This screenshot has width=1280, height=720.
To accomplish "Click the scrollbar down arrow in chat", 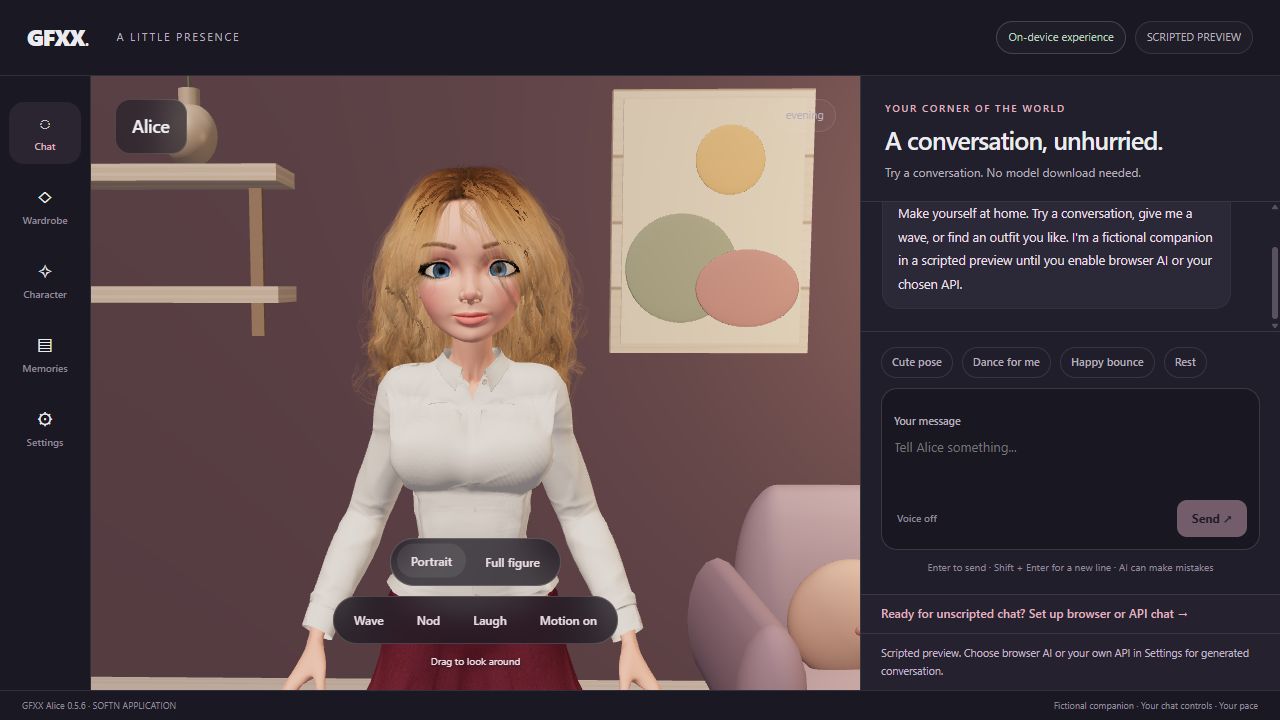I will tap(1274, 326).
